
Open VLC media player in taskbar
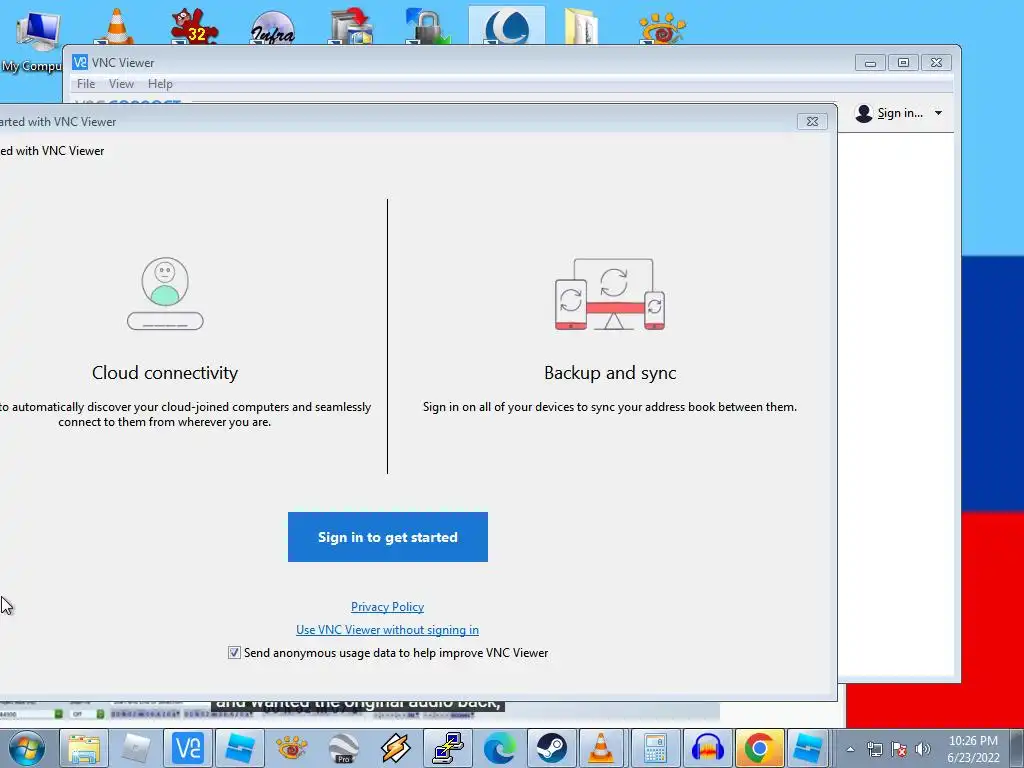[x=601, y=748]
